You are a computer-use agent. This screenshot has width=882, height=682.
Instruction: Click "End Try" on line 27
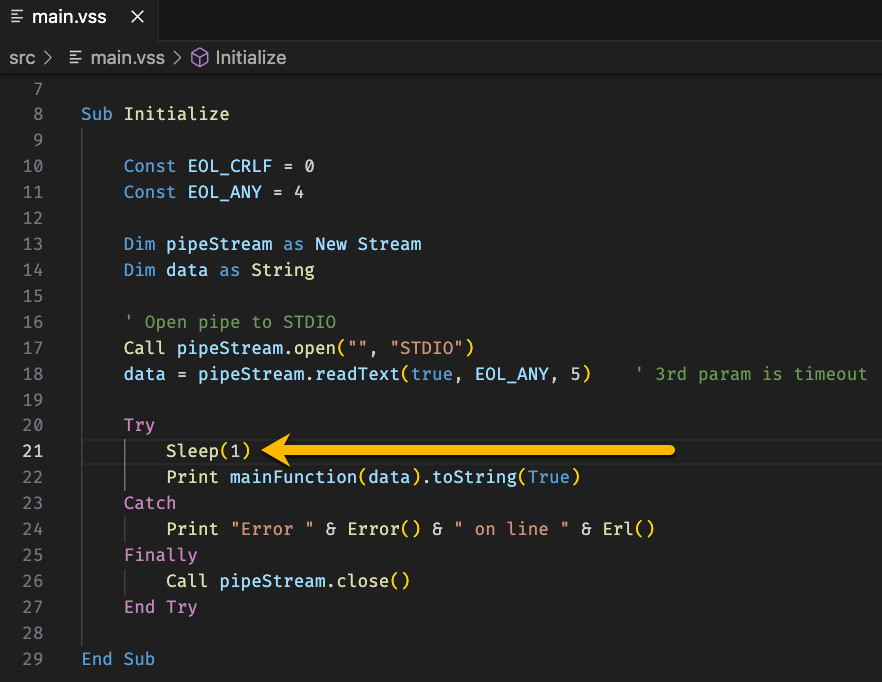[x=160, y=607]
